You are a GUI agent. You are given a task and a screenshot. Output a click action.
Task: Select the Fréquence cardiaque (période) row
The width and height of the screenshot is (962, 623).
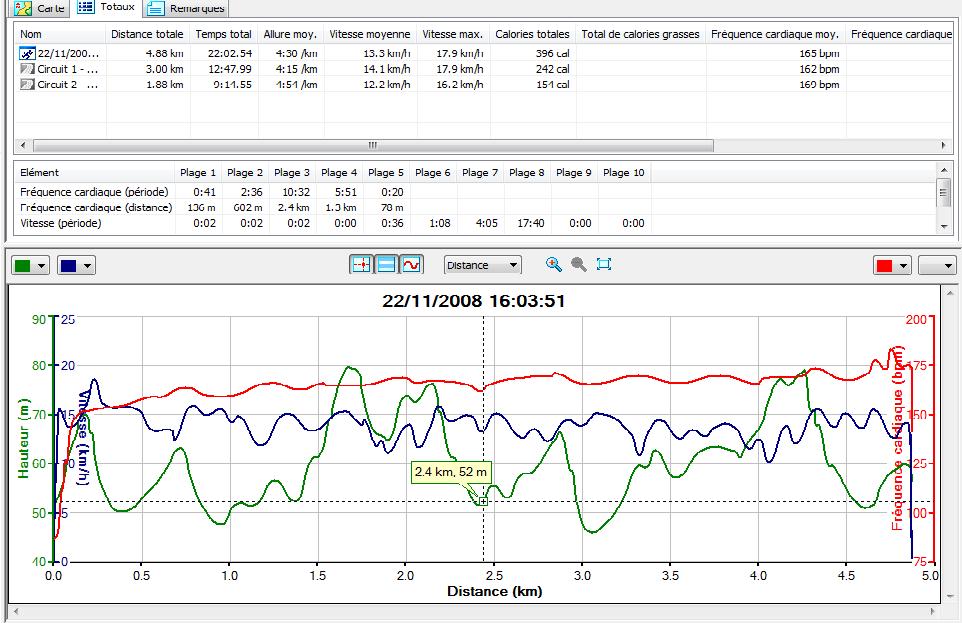coord(94,192)
